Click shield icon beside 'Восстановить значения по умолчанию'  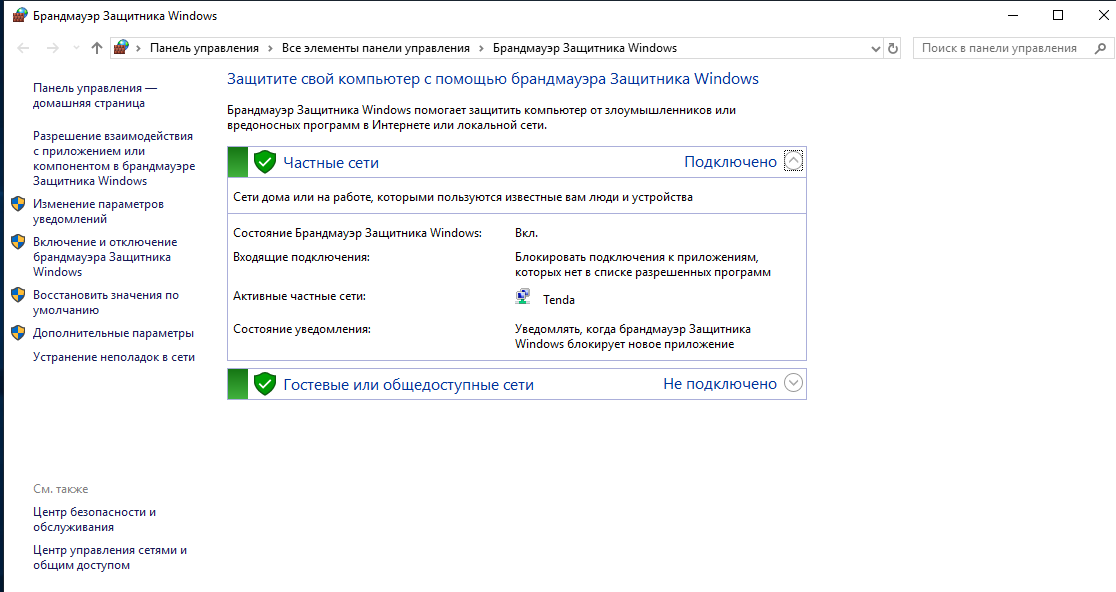19,295
